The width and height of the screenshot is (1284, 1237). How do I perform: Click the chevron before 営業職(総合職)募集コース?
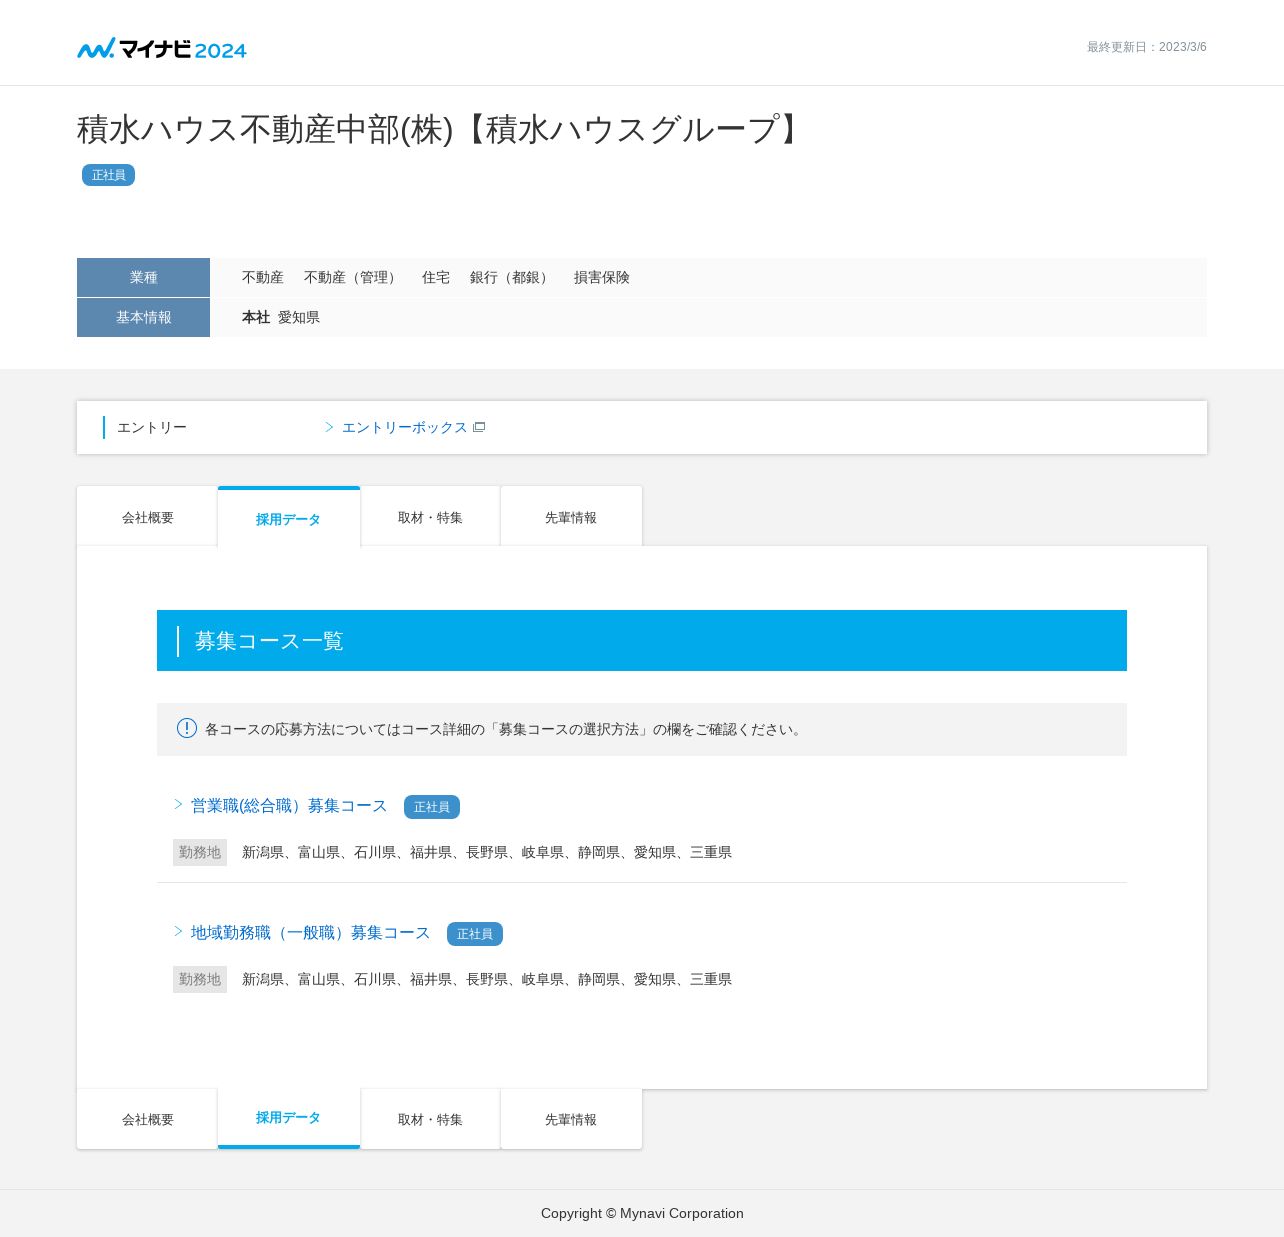(179, 804)
